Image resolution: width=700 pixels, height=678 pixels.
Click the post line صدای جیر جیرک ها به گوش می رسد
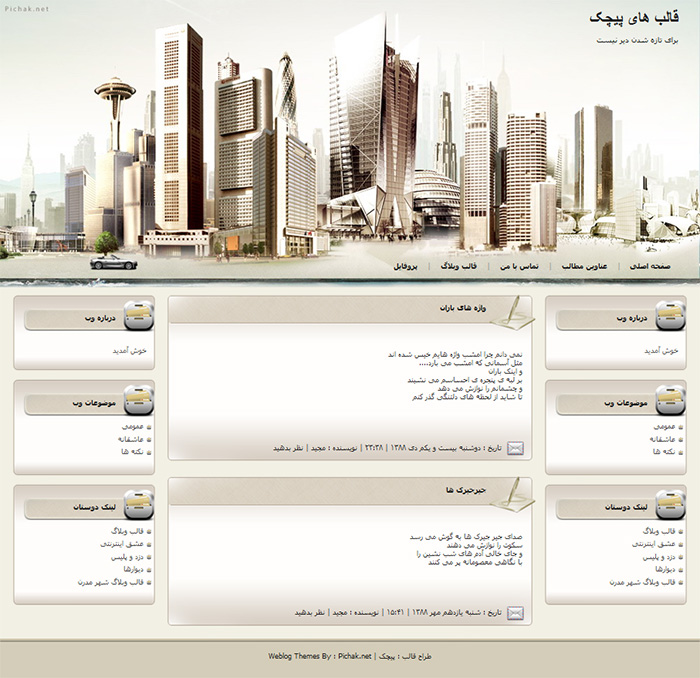pyautogui.click(x=466, y=537)
